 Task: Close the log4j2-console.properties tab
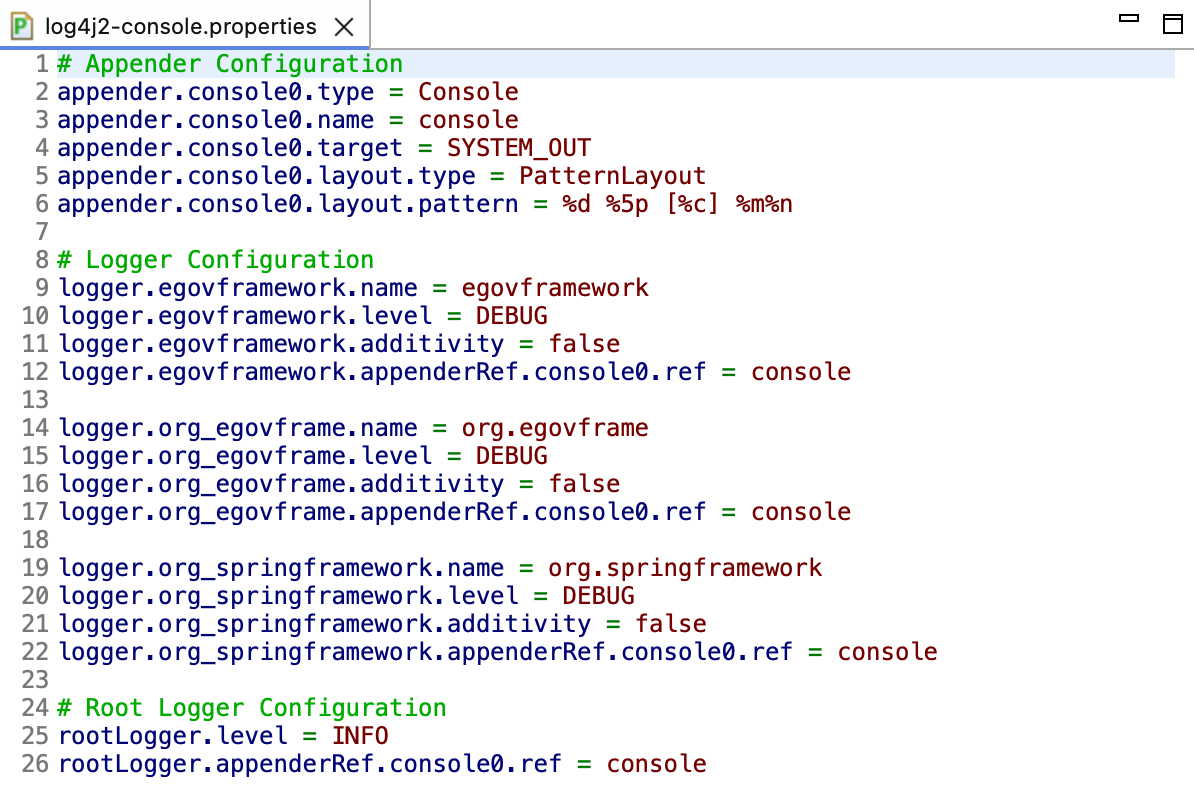344,28
